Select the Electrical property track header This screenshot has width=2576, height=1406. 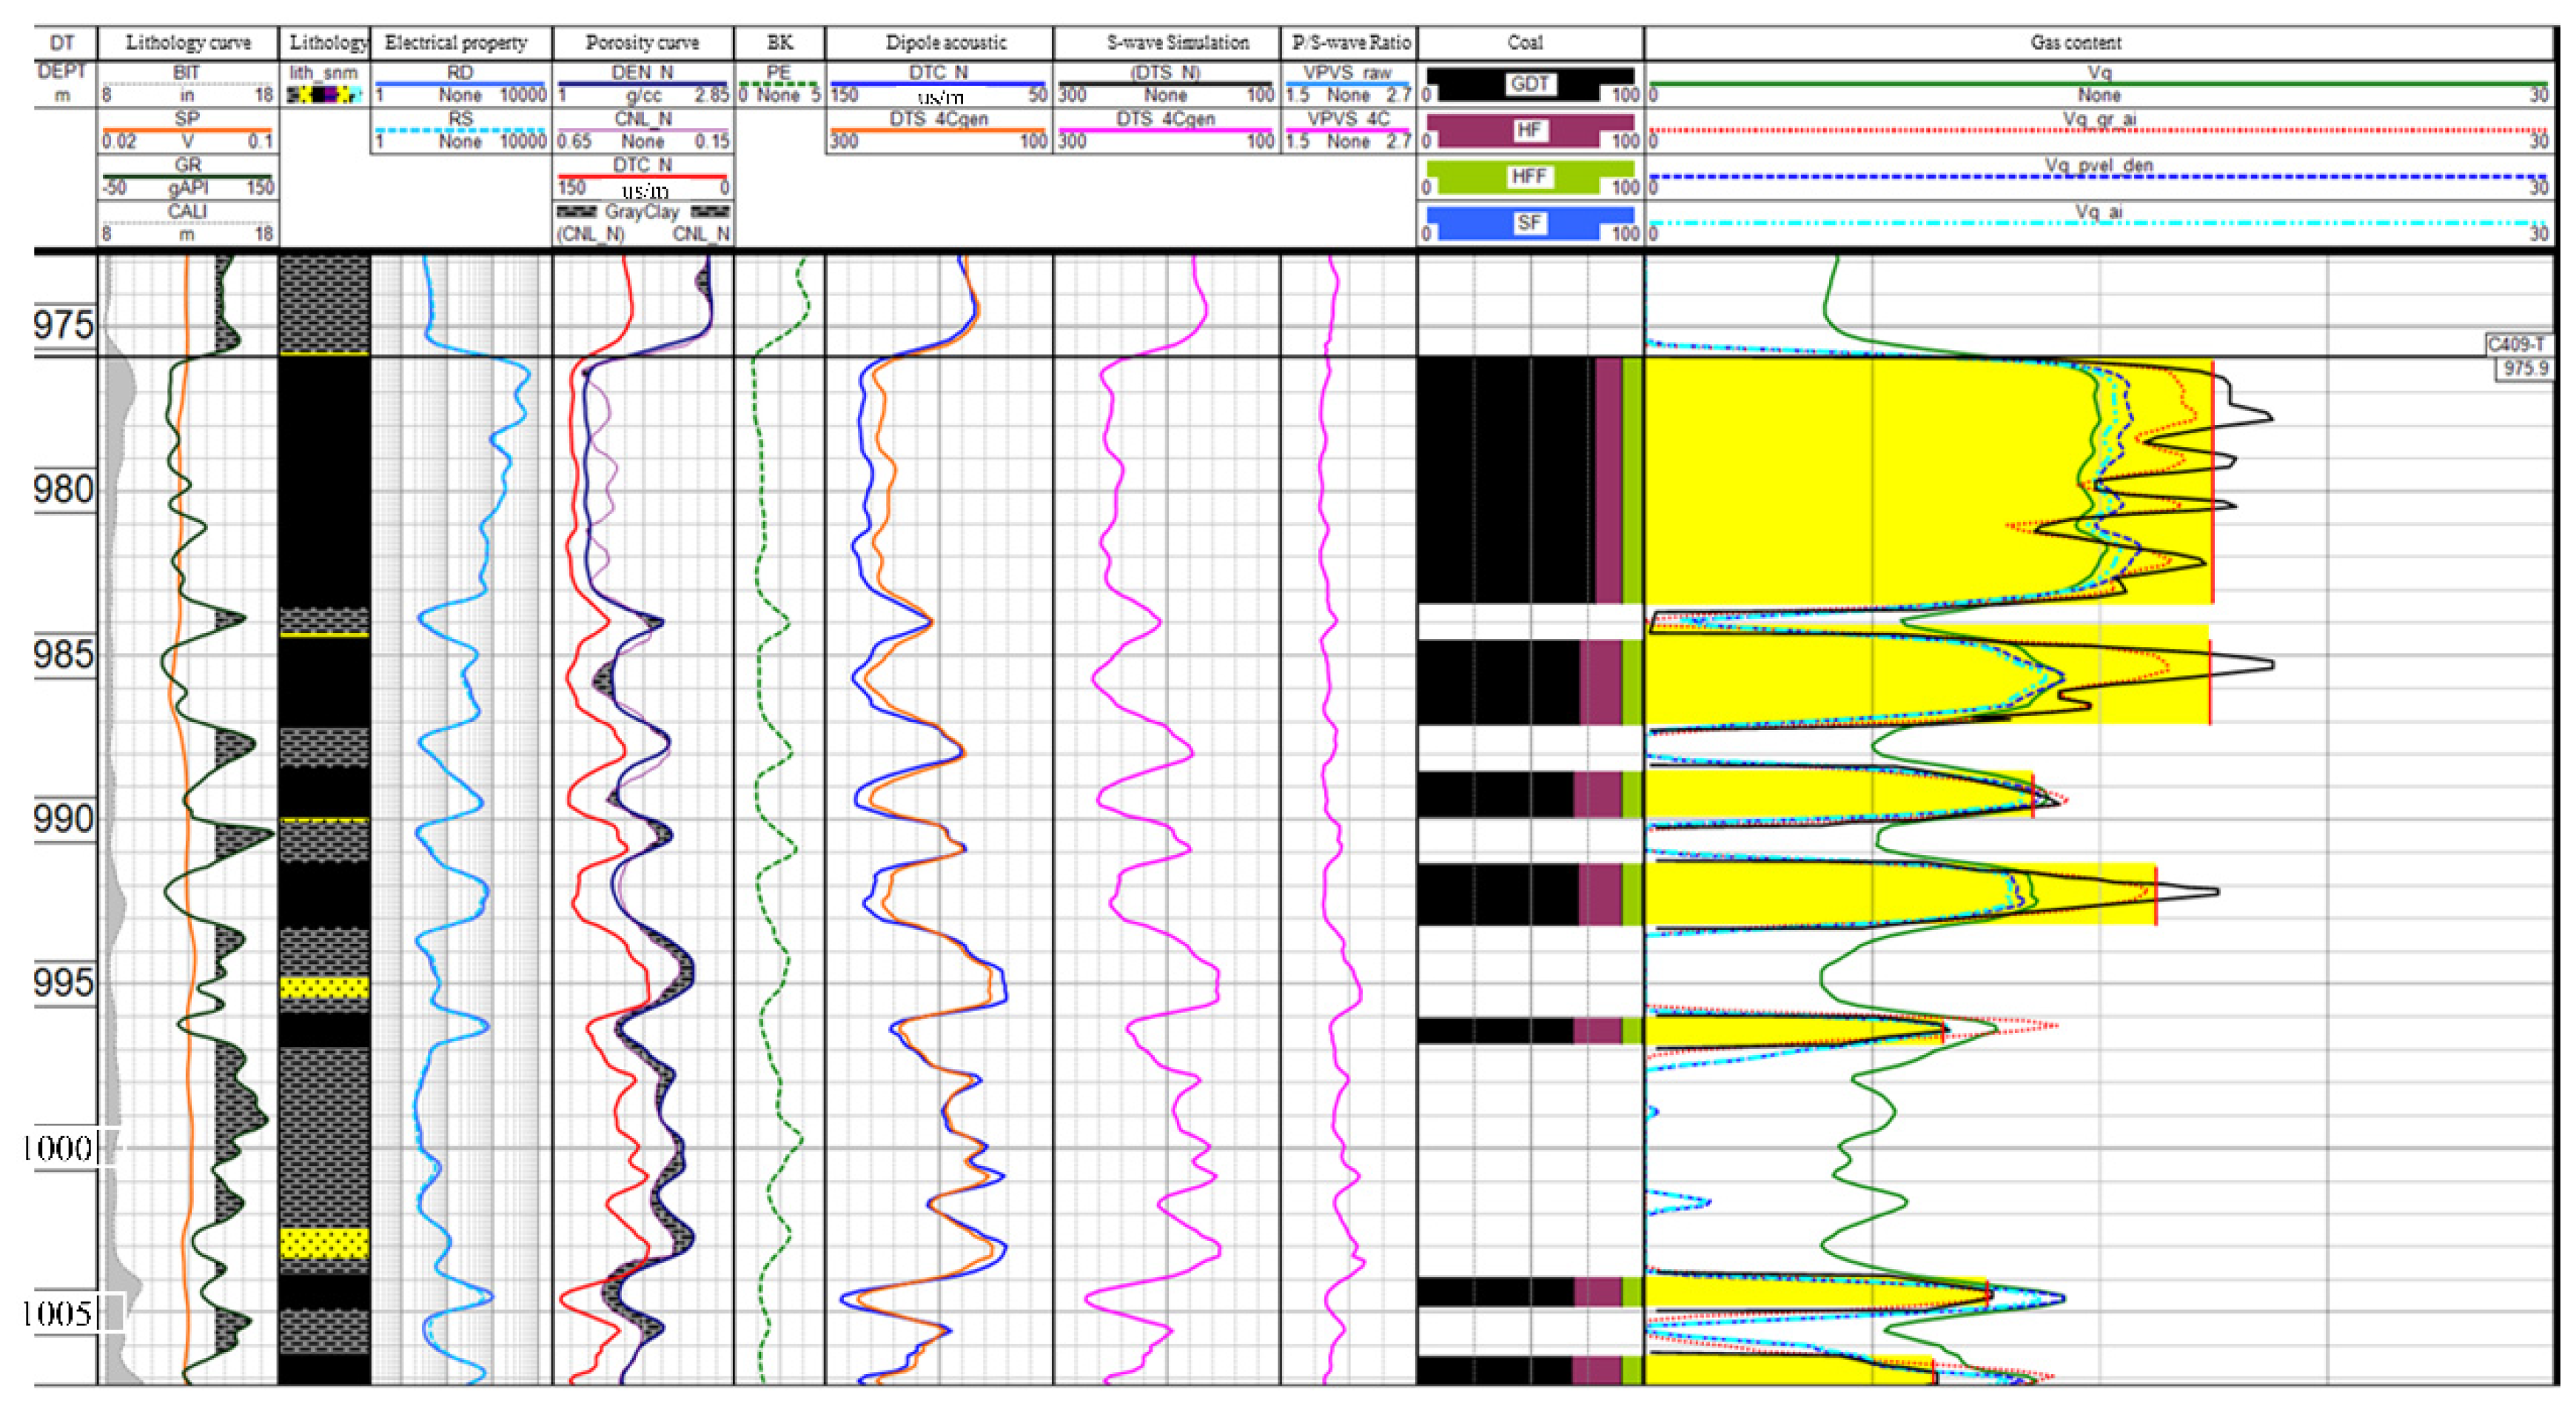pos(456,42)
